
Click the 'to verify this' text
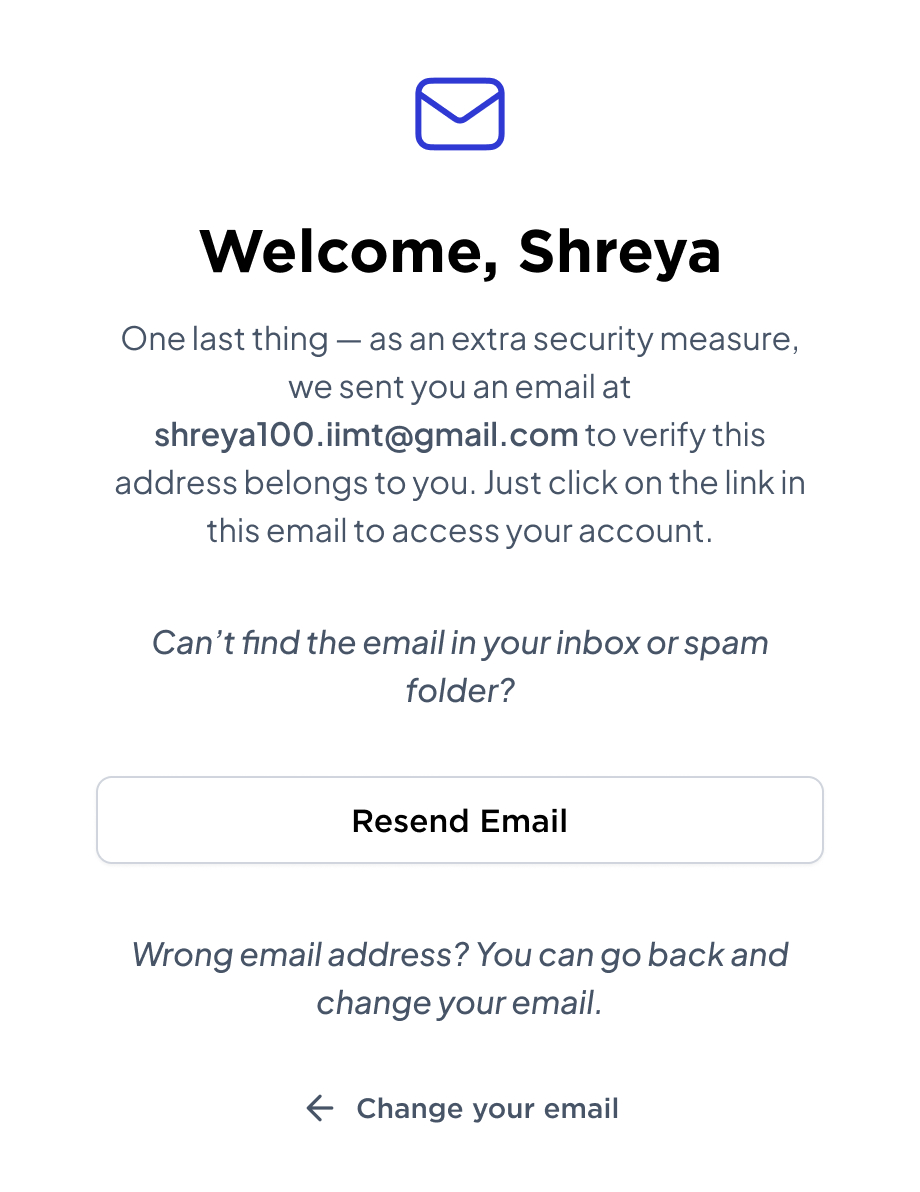tap(675, 436)
